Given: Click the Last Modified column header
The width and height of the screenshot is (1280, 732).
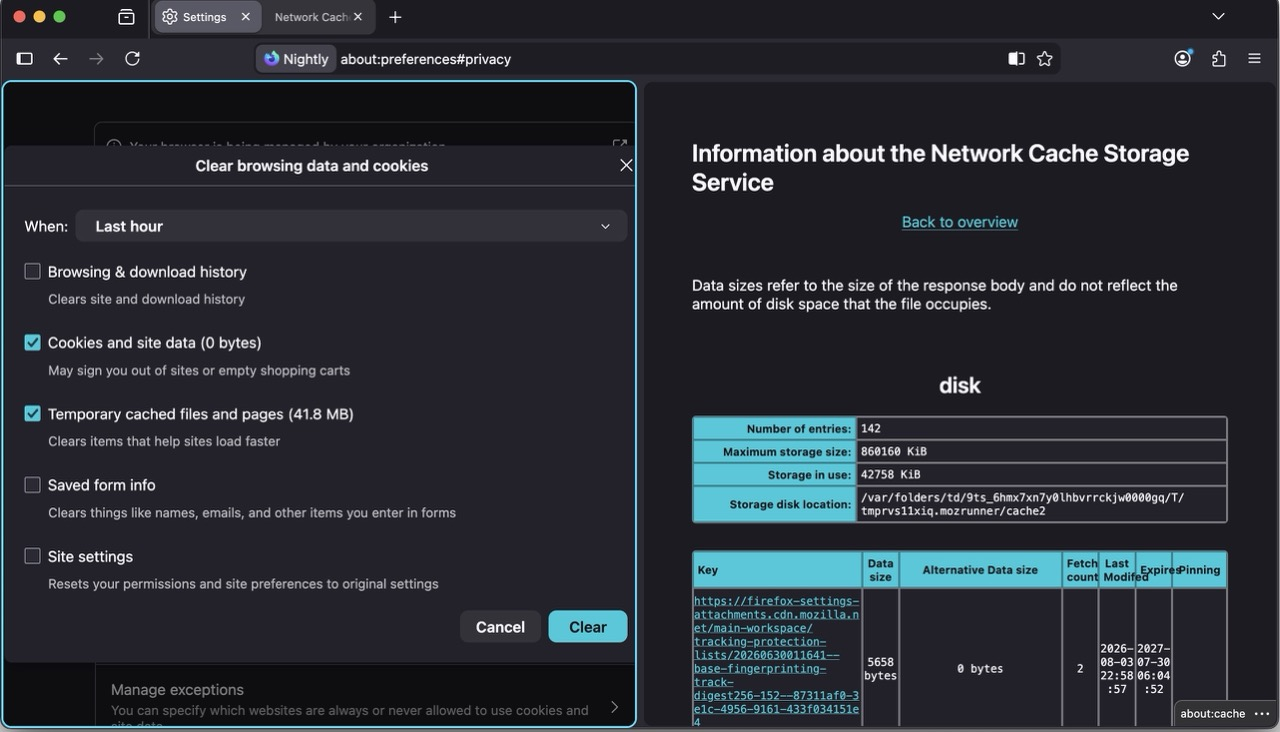Looking at the screenshot, I should click(1117, 570).
